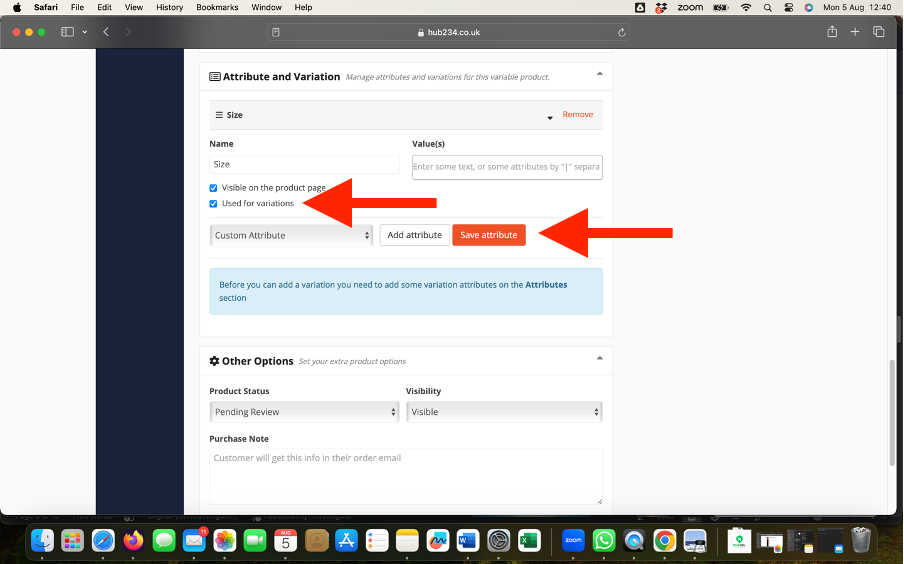Click the Save attribute button
The height and width of the screenshot is (564, 904).
pyautogui.click(x=489, y=235)
